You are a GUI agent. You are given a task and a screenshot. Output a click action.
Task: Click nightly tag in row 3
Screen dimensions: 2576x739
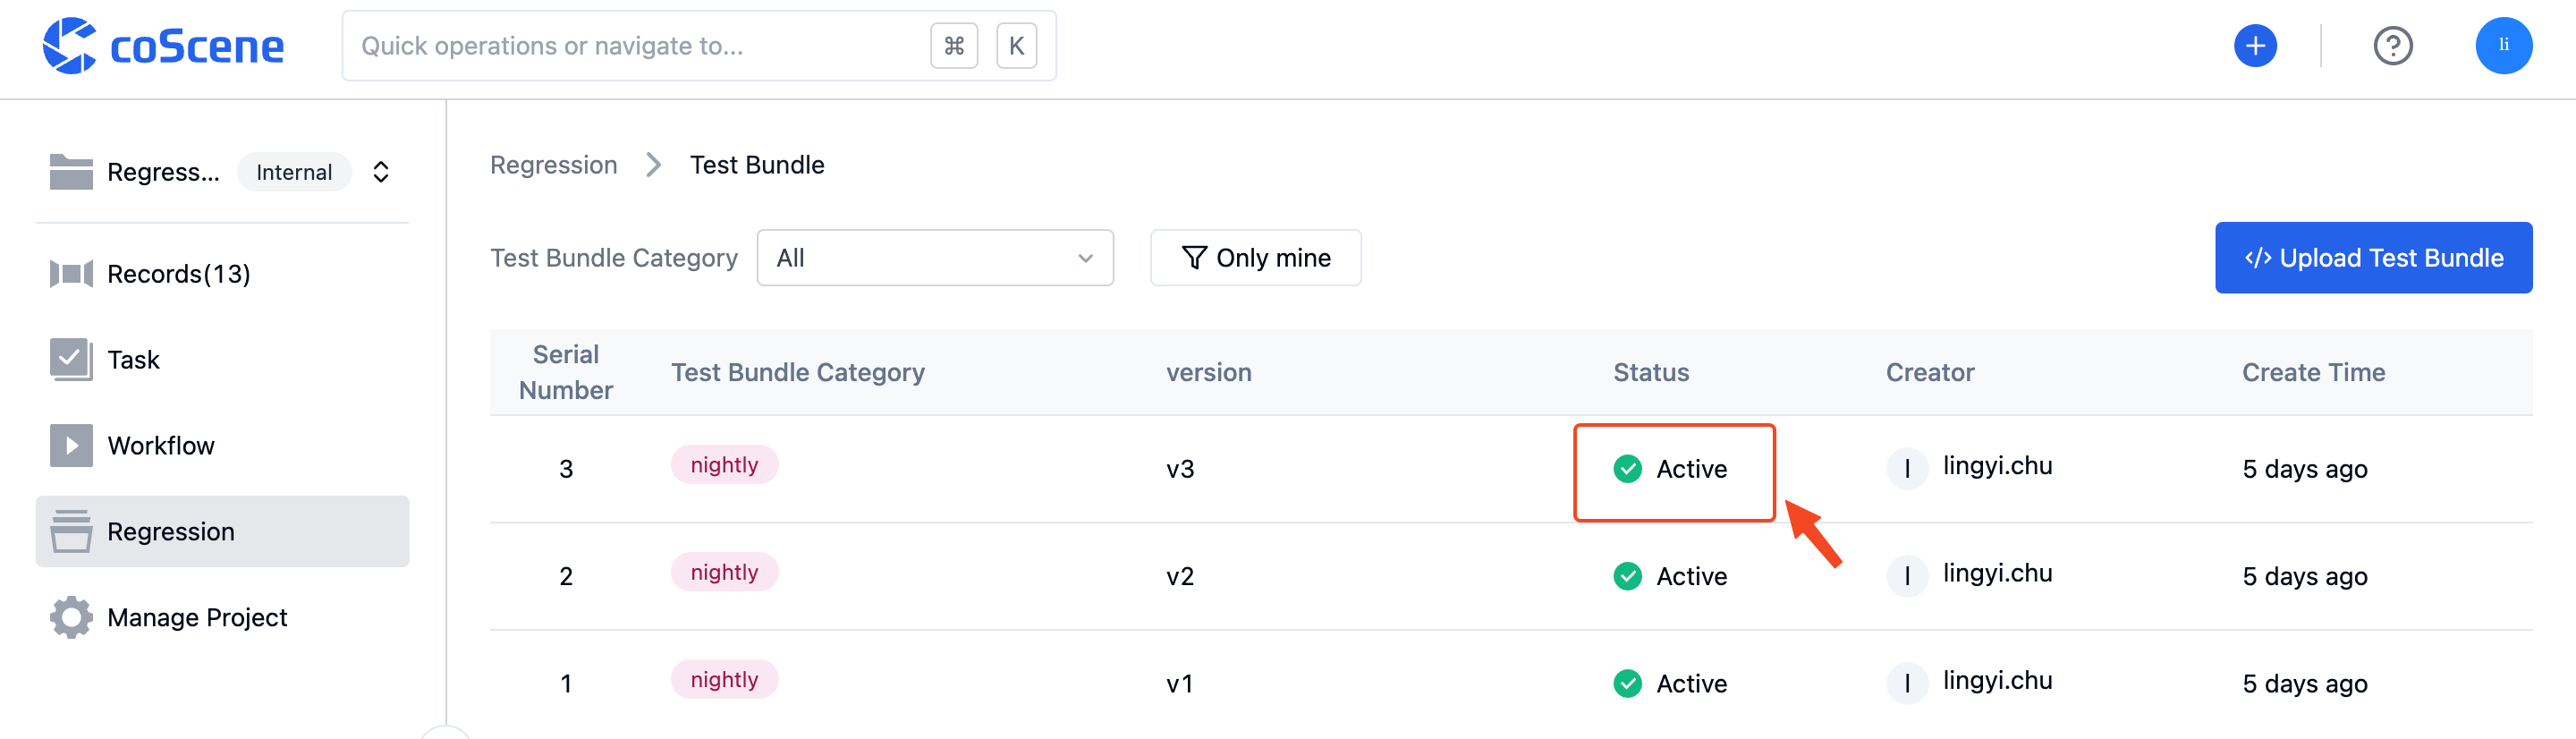coord(724,465)
